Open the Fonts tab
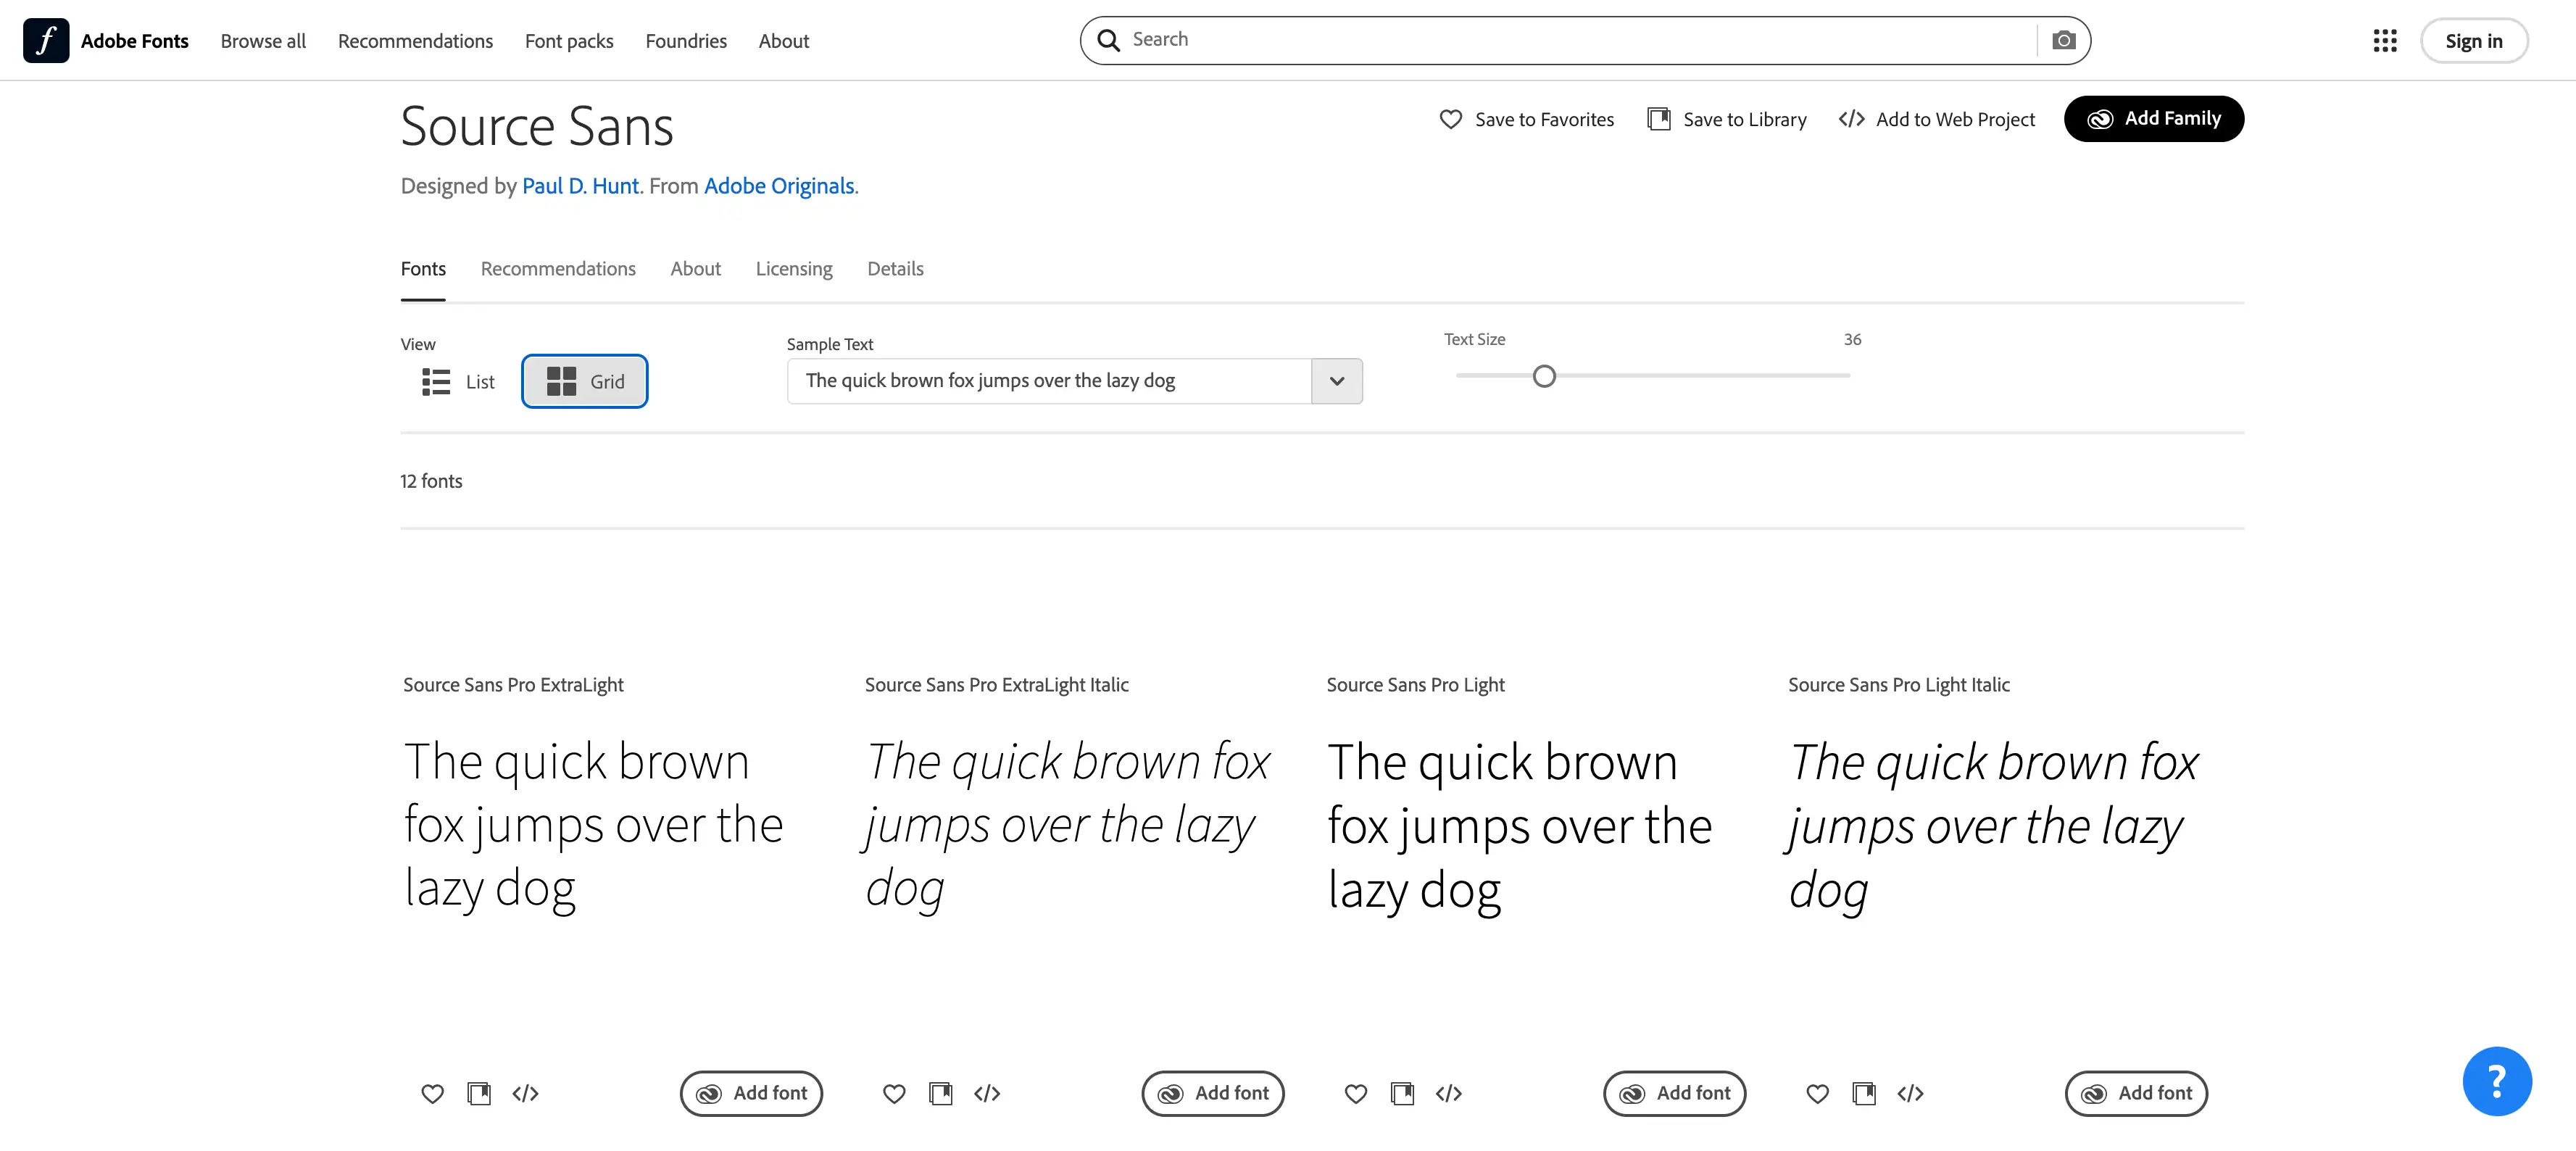The height and width of the screenshot is (1151, 2576). [x=423, y=269]
